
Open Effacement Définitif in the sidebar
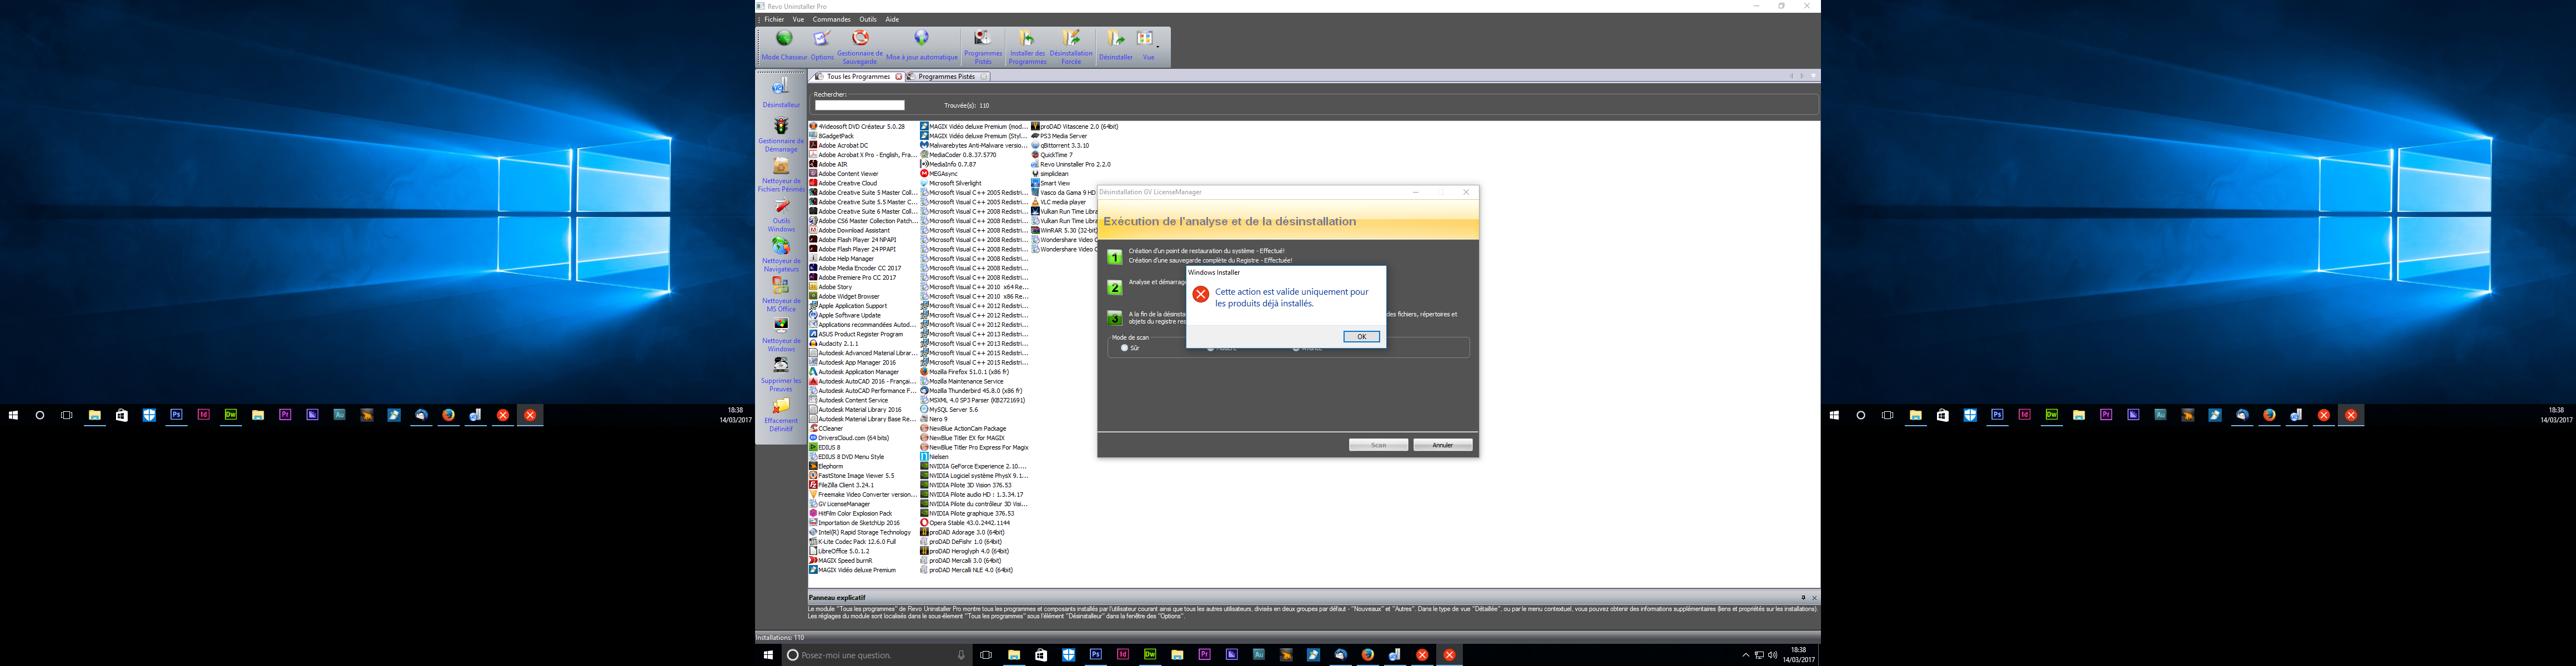pos(781,415)
